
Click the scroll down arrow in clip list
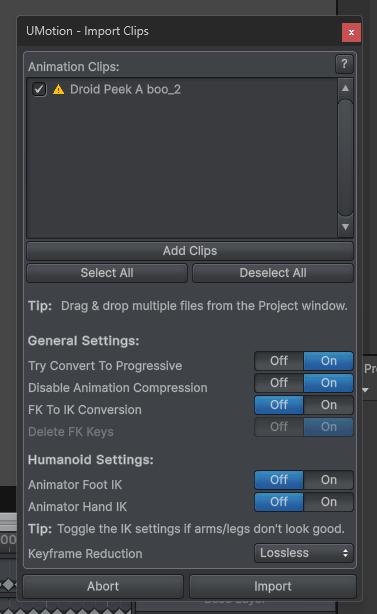click(345, 227)
